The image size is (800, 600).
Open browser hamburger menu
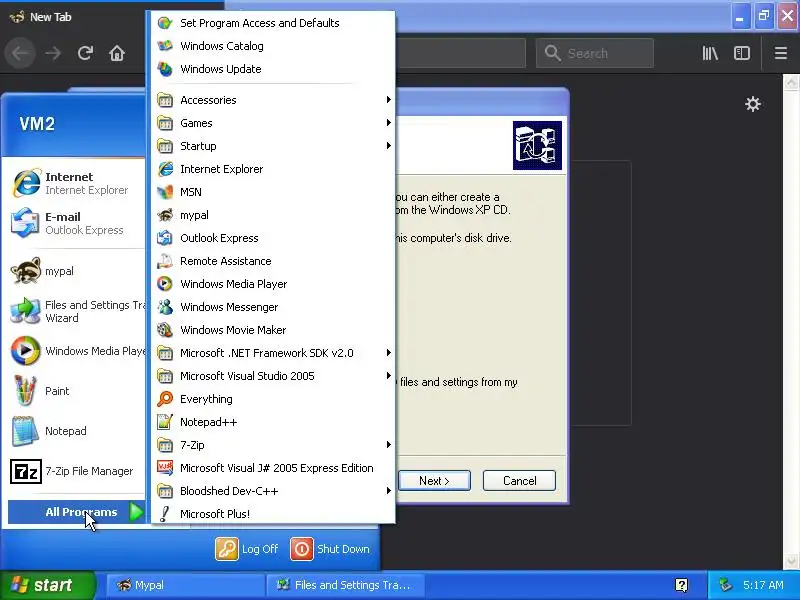781,53
